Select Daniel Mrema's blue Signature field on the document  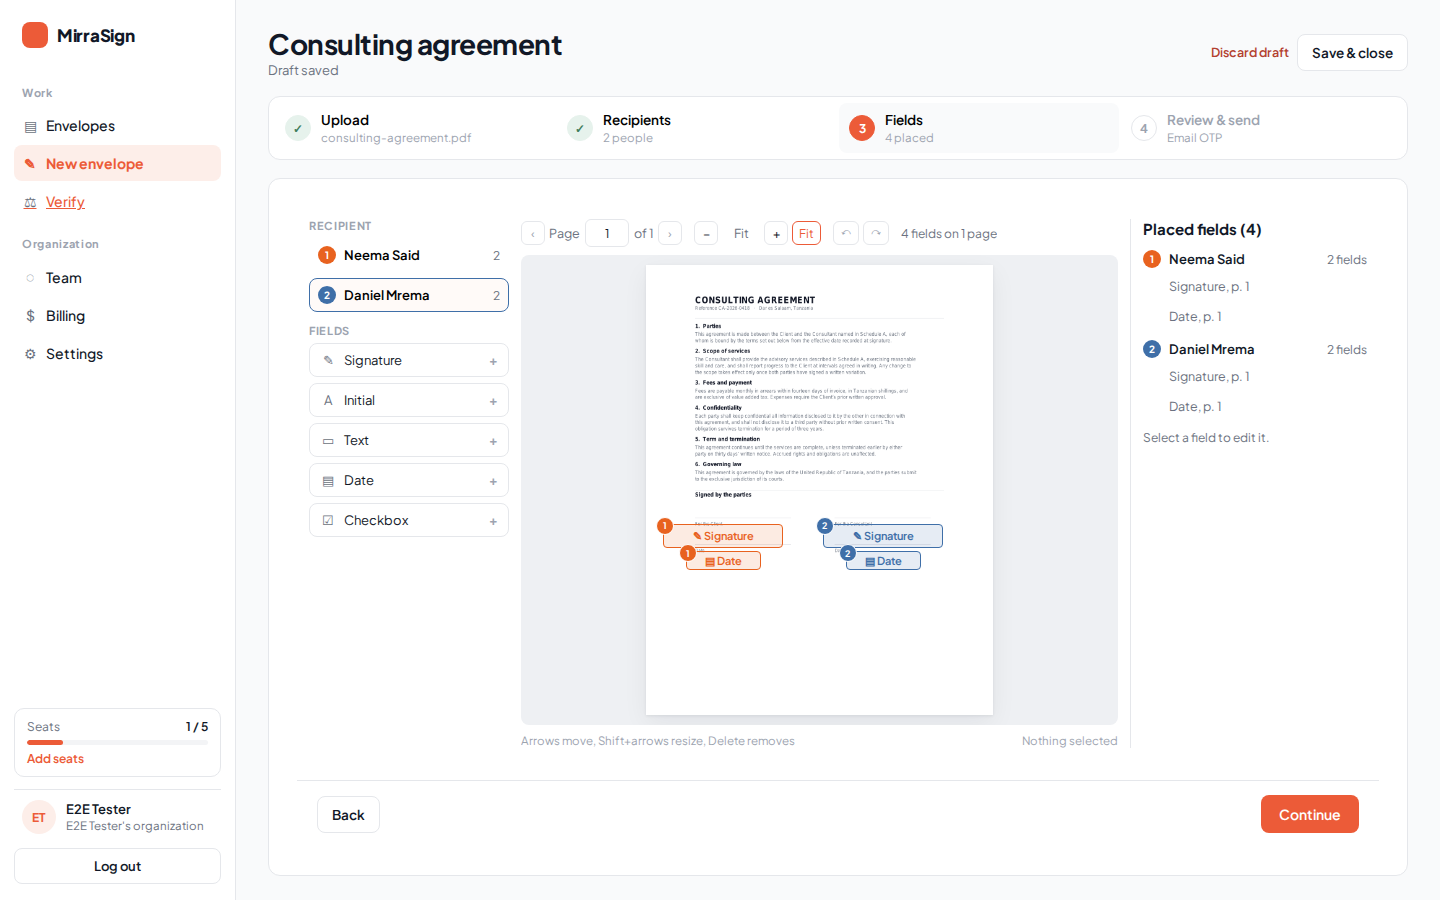pos(883,536)
